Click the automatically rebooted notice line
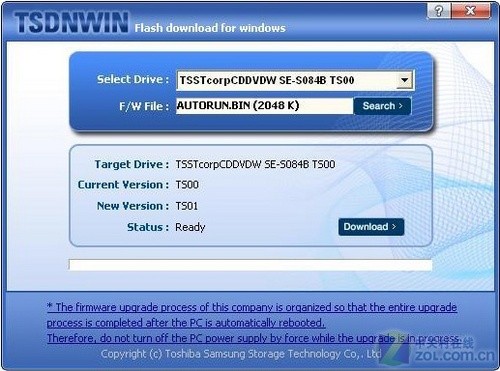Viewport: 500px width, 371px height. [186, 323]
